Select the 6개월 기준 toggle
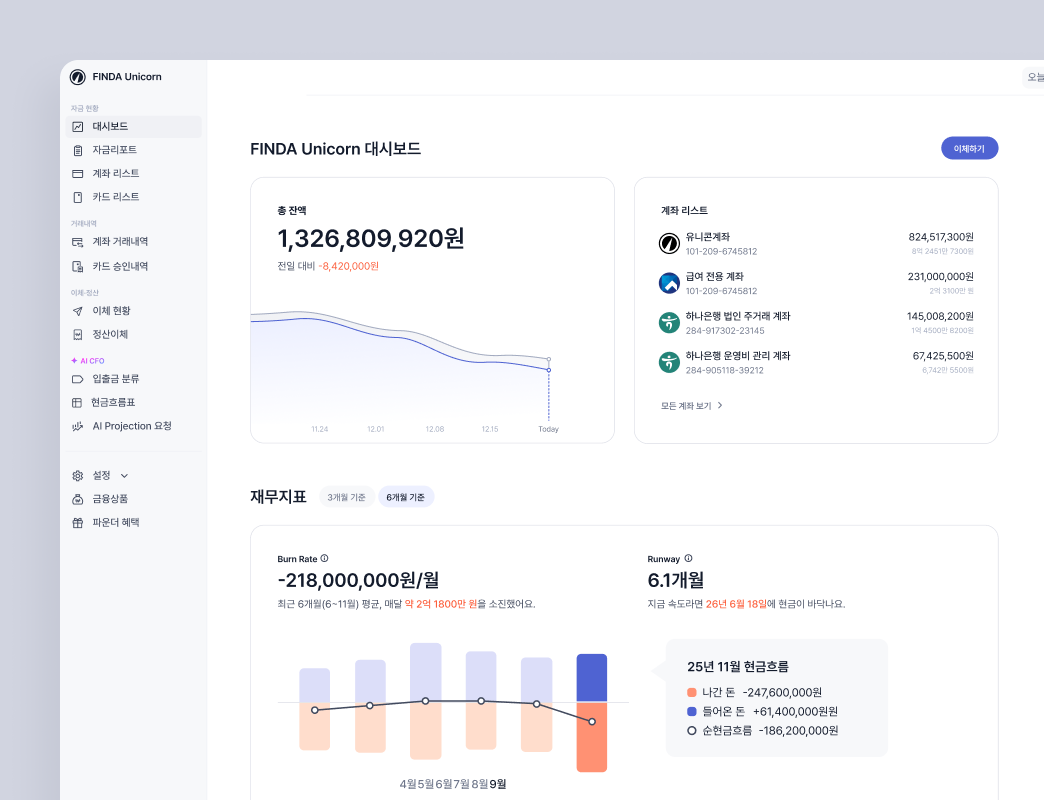 405,497
